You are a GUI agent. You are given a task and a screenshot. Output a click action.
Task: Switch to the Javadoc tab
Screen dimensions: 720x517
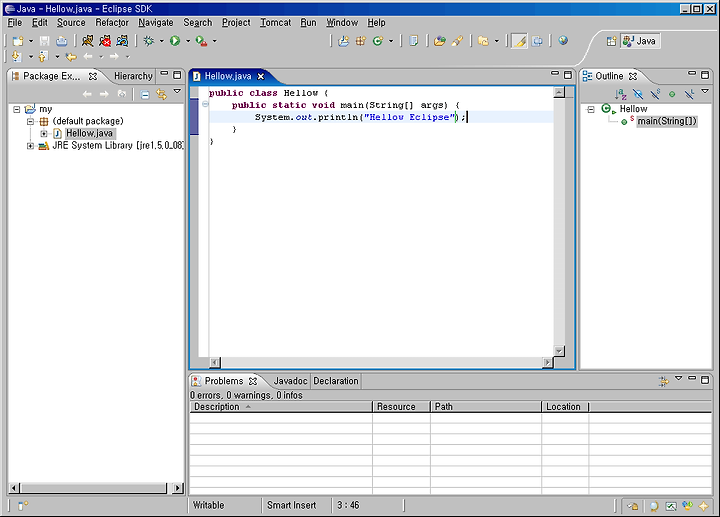290,381
